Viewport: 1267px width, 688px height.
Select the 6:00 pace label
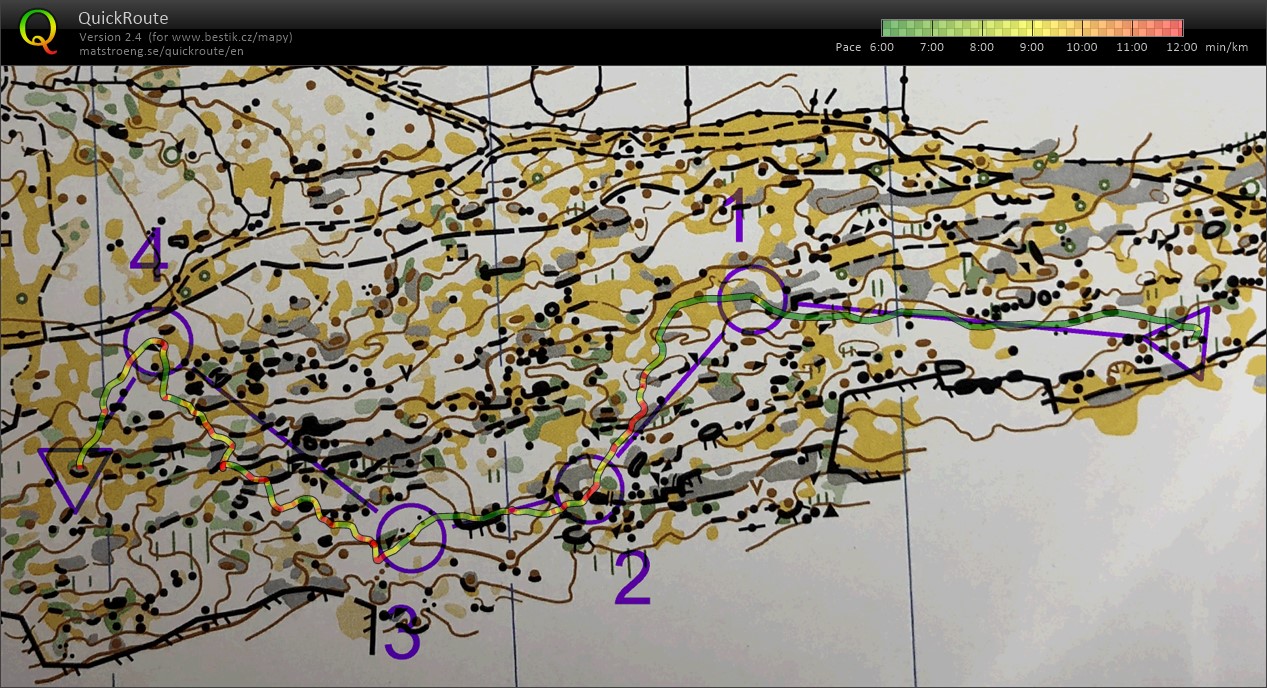point(881,47)
